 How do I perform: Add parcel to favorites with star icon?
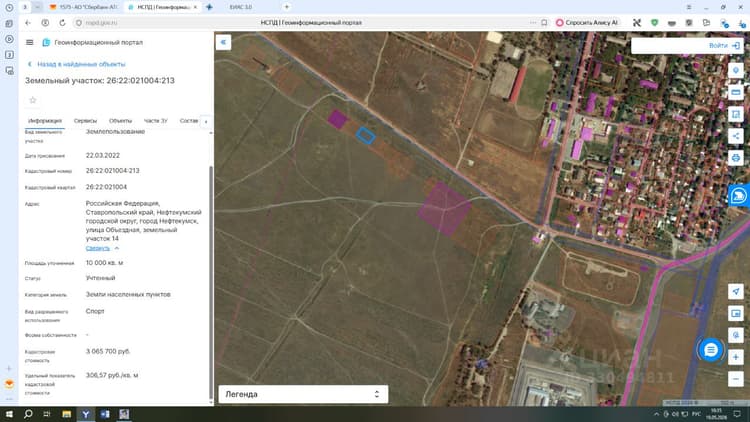pyautogui.click(x=33, y=100)
